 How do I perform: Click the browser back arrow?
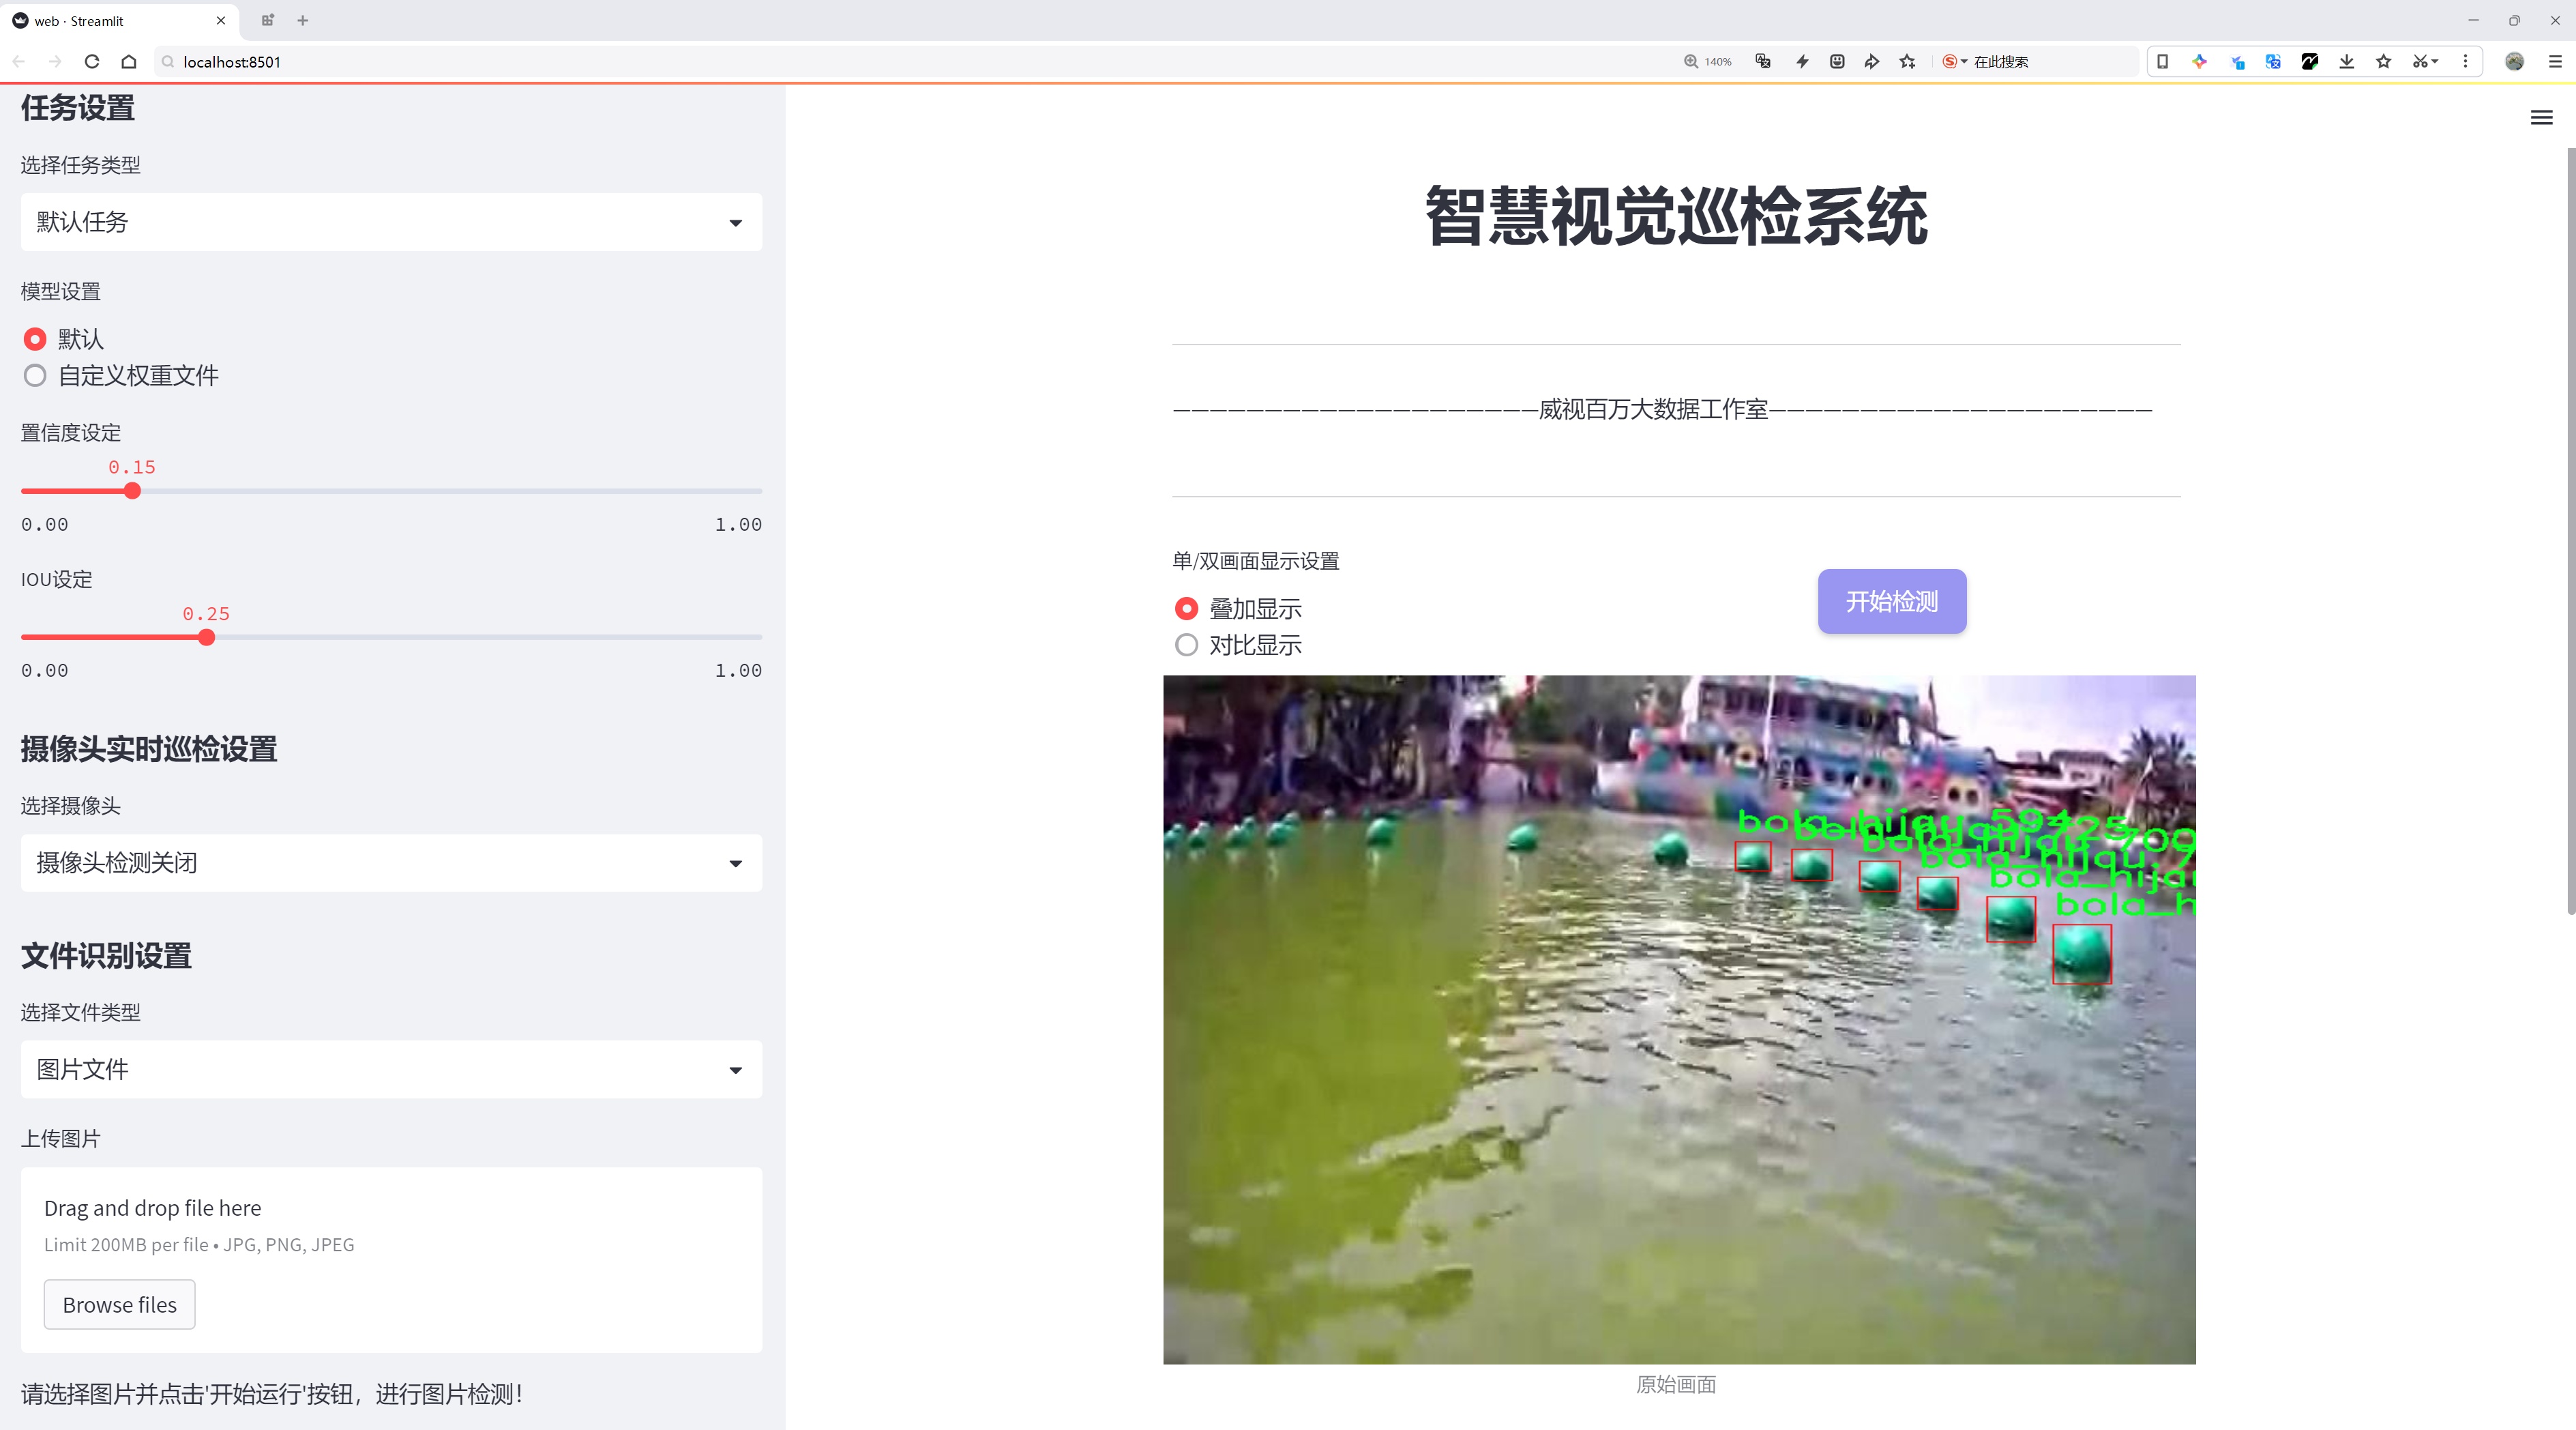click(19, 62)
